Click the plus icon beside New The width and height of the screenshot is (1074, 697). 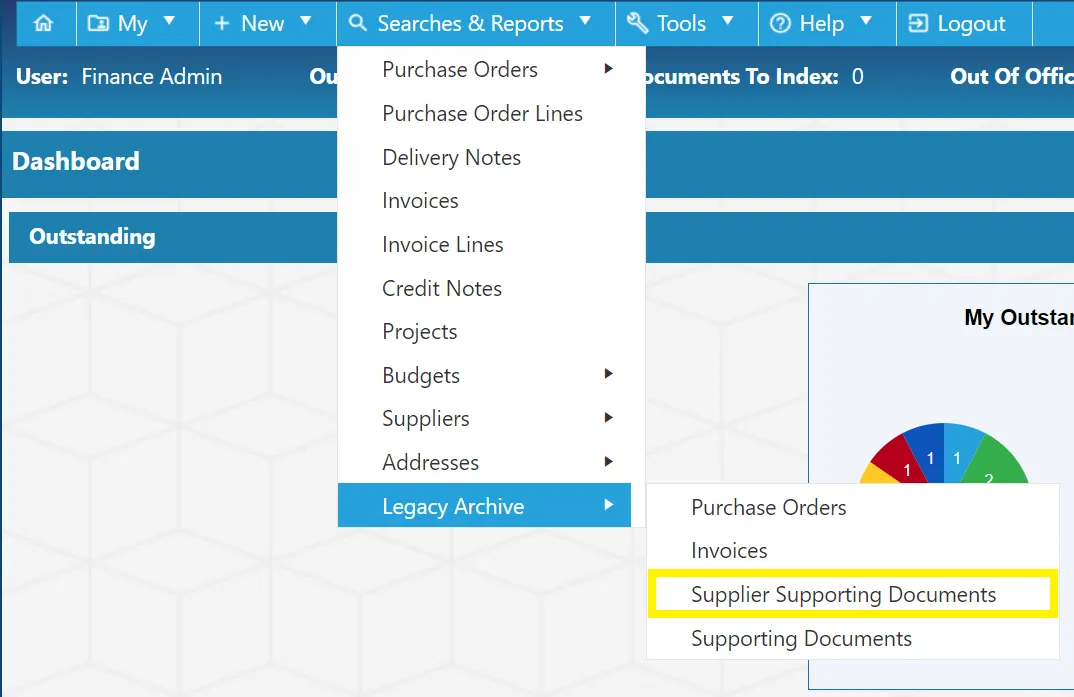click(222, 24)
